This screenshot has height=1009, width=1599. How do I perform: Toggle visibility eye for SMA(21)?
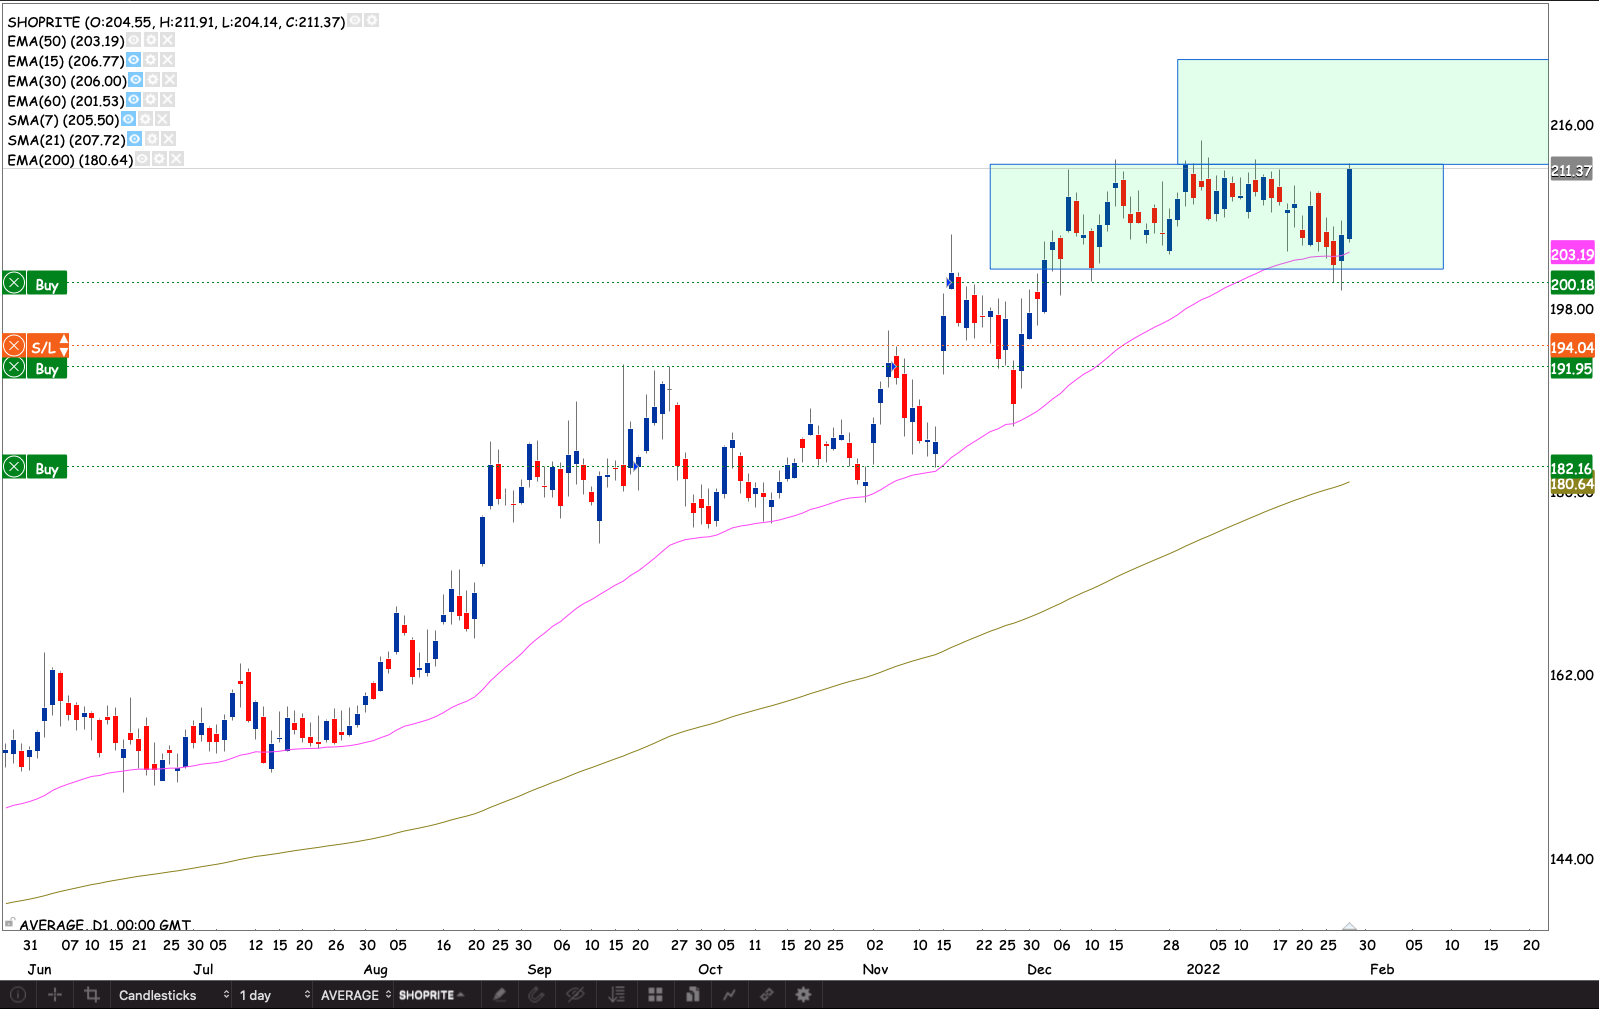[x=135, y=140]
